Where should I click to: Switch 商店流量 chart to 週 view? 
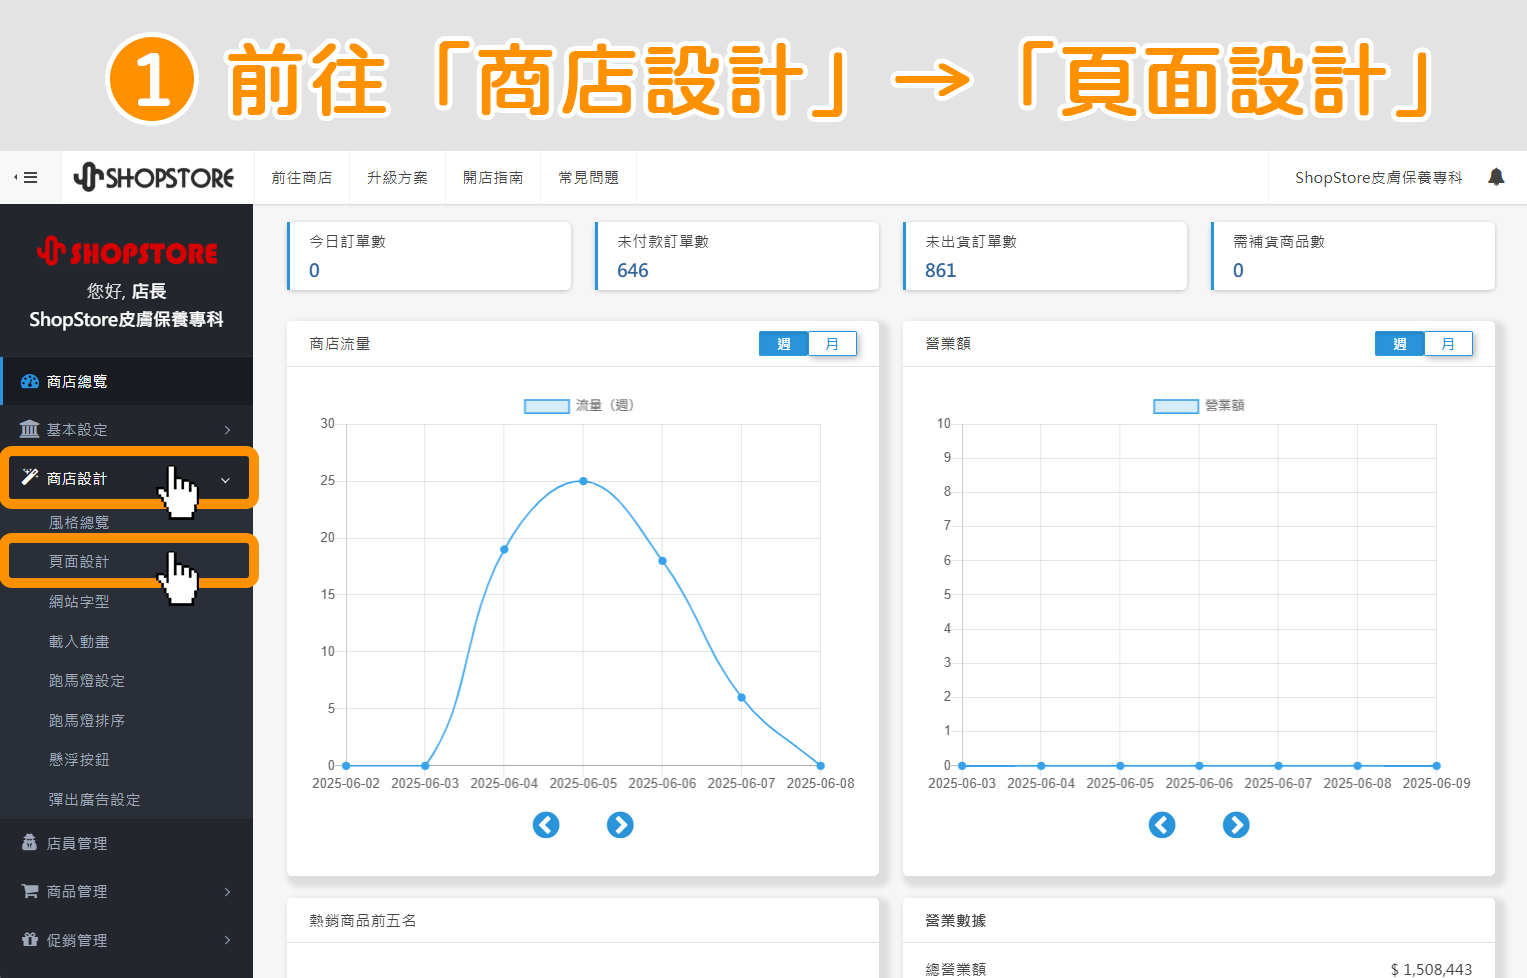point(784,344)
